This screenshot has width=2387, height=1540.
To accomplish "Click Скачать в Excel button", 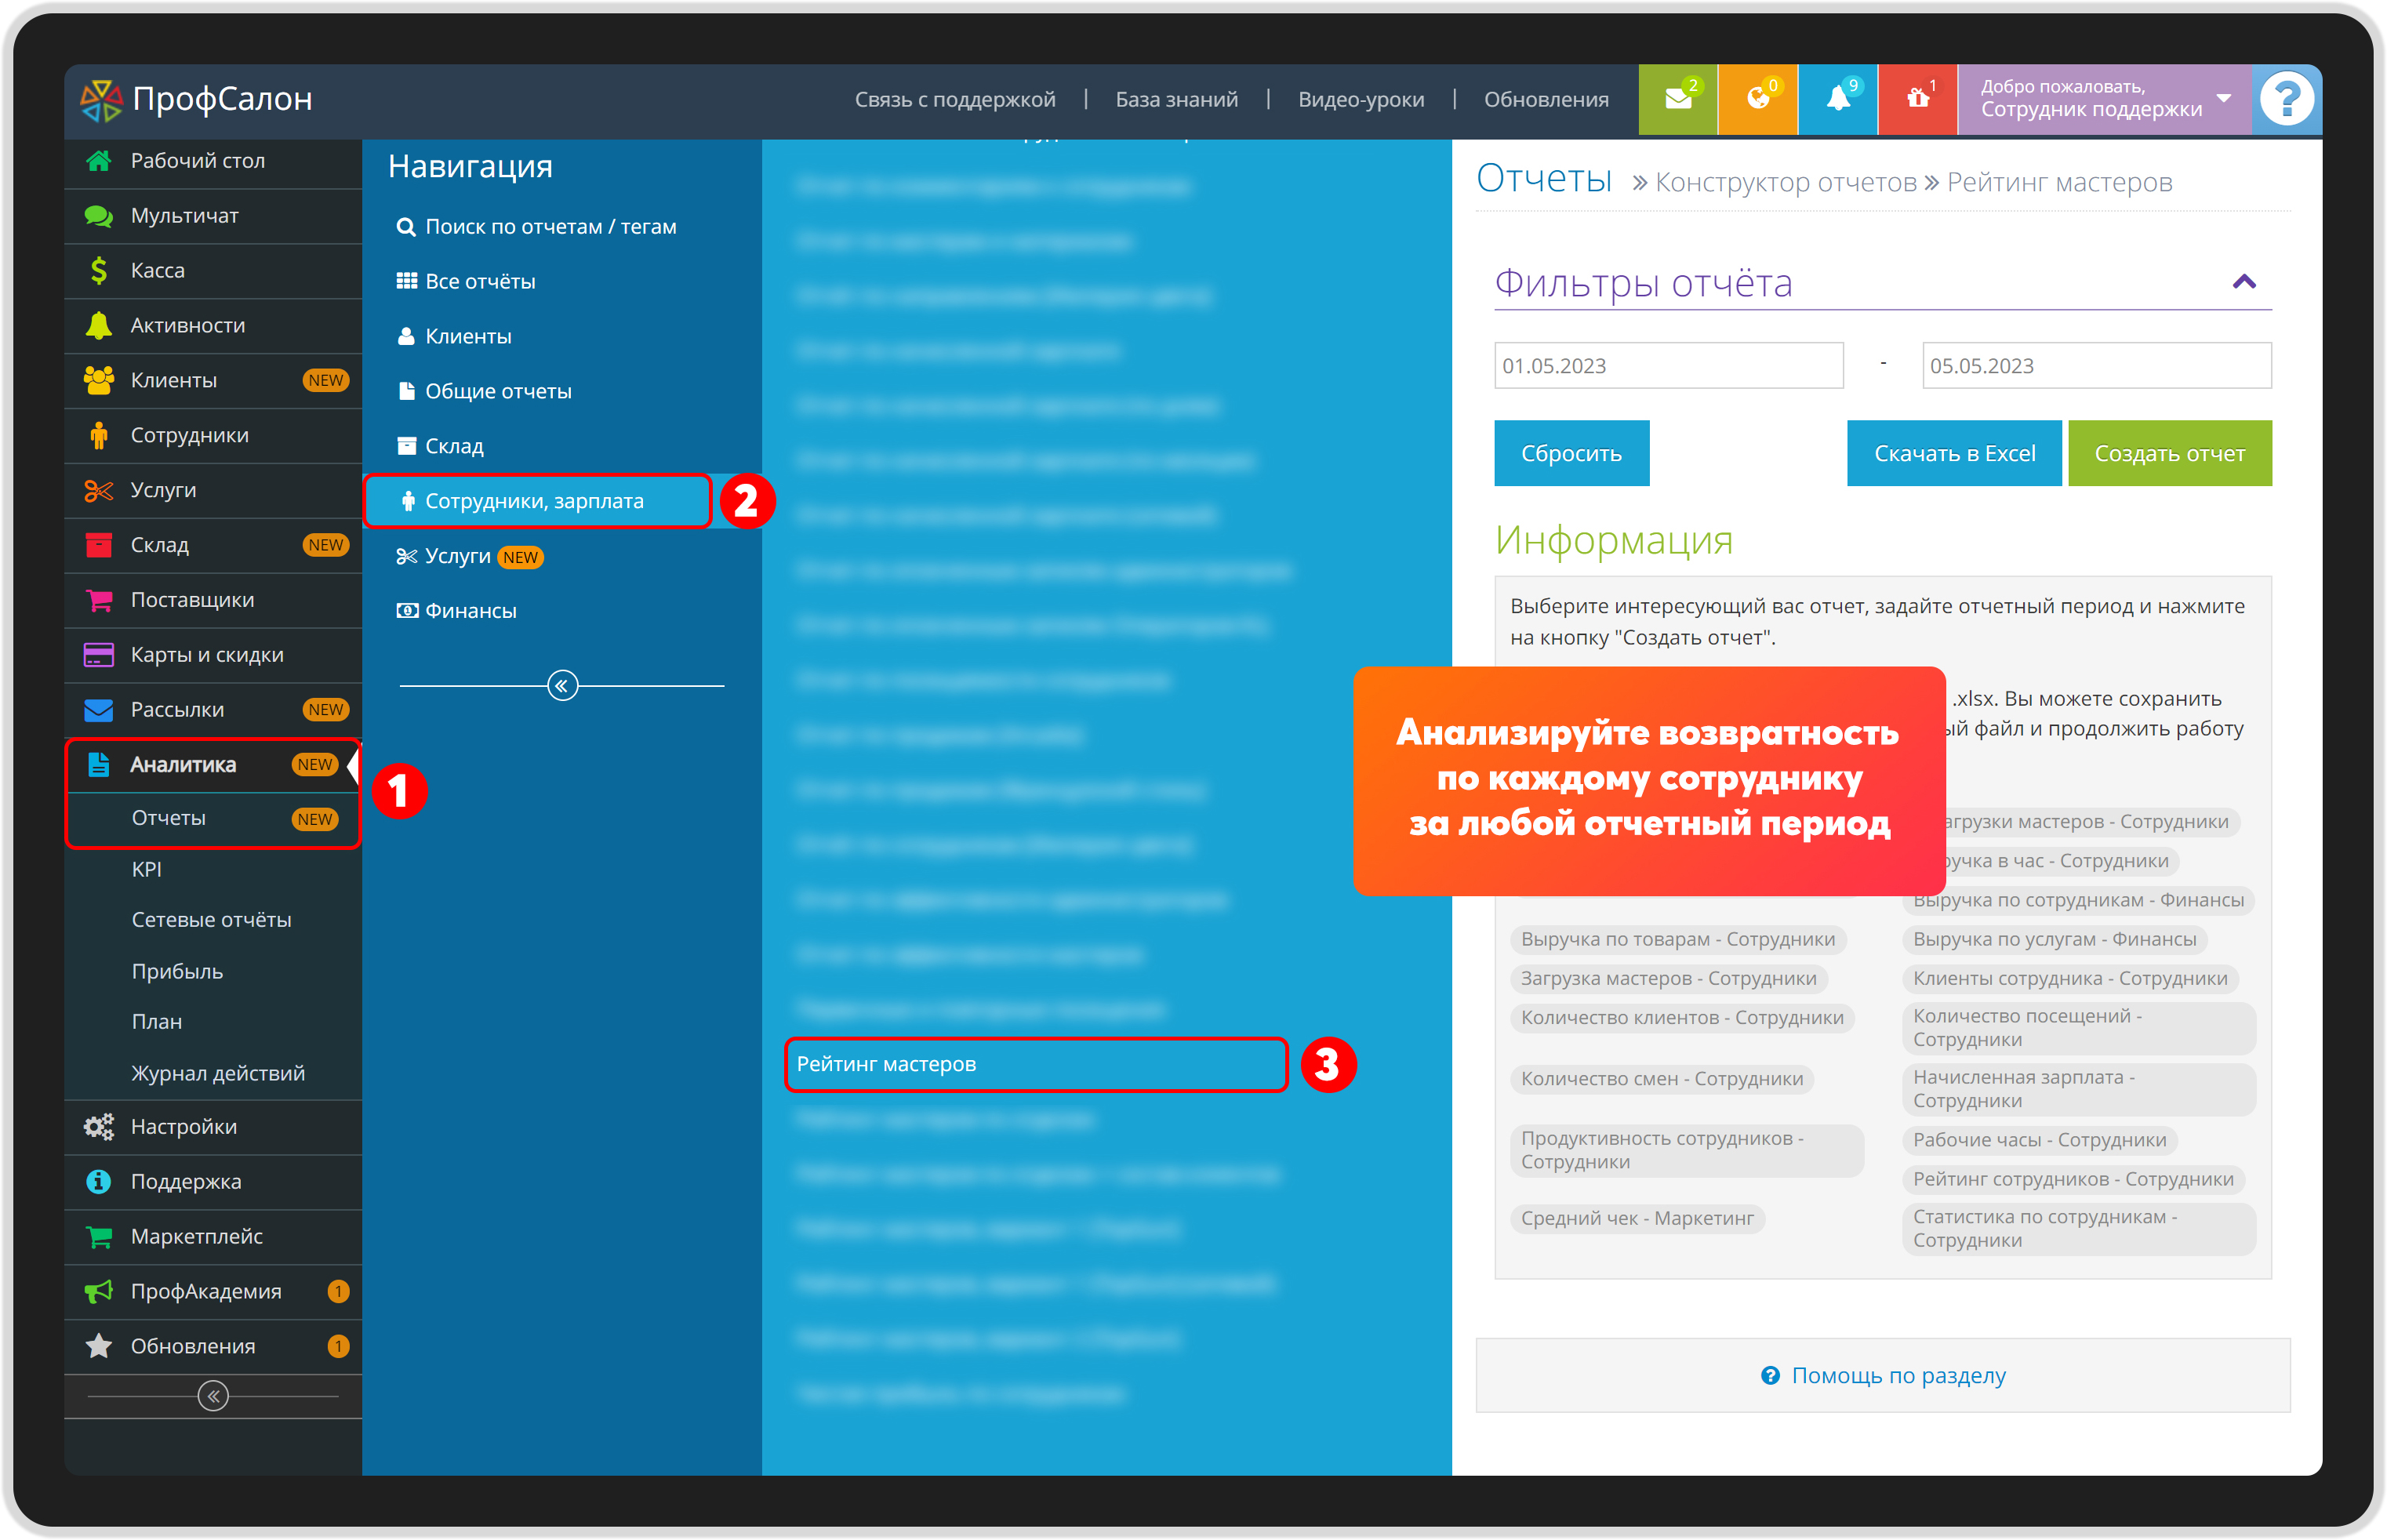I will pyautogui.click(x=1953, y=454).
